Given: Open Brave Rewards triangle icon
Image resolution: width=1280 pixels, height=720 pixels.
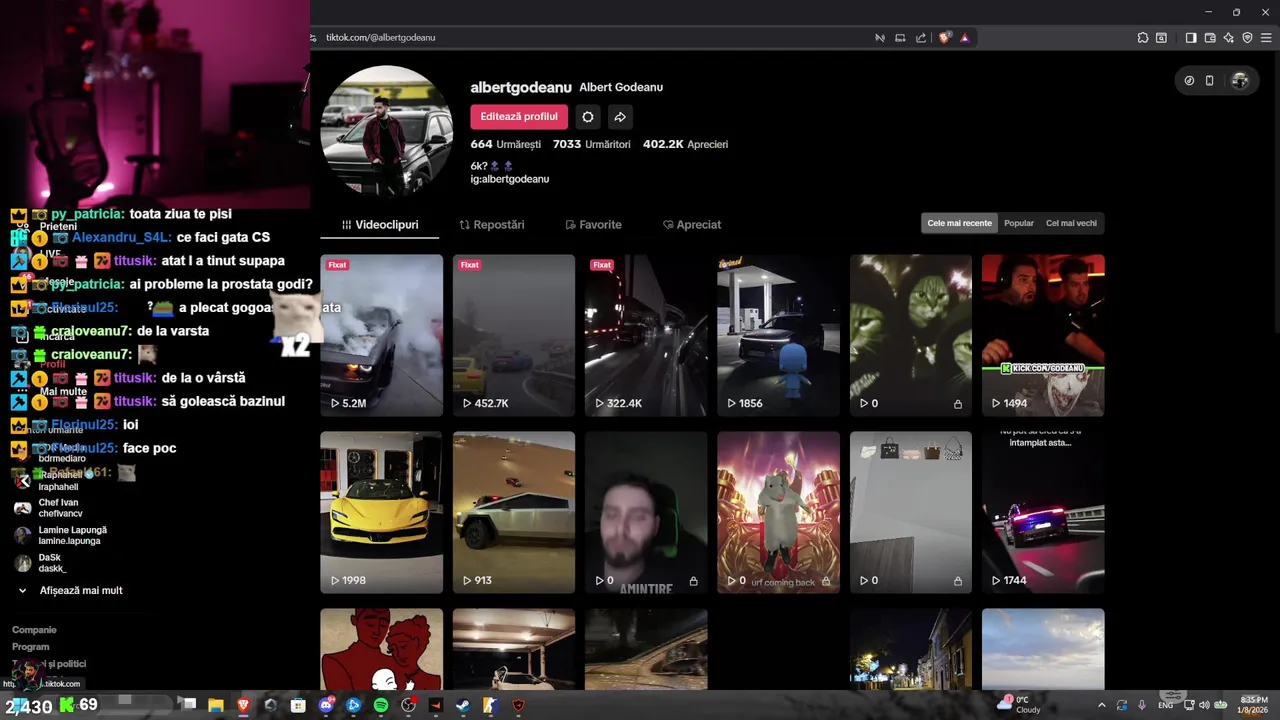Looking at the screenshot, I should (965, 38).
